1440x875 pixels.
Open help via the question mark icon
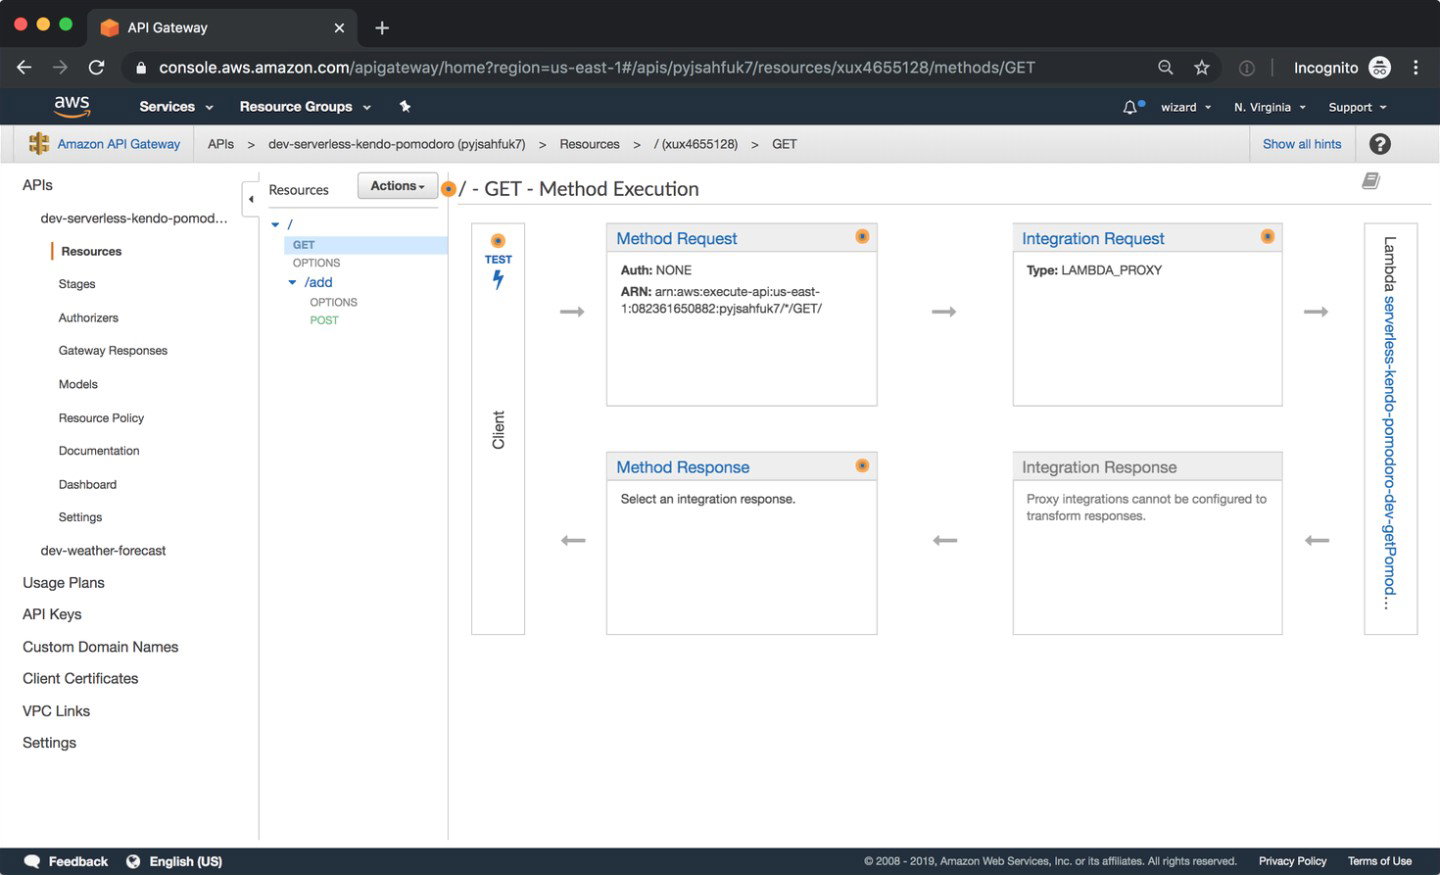point(1379,143)
